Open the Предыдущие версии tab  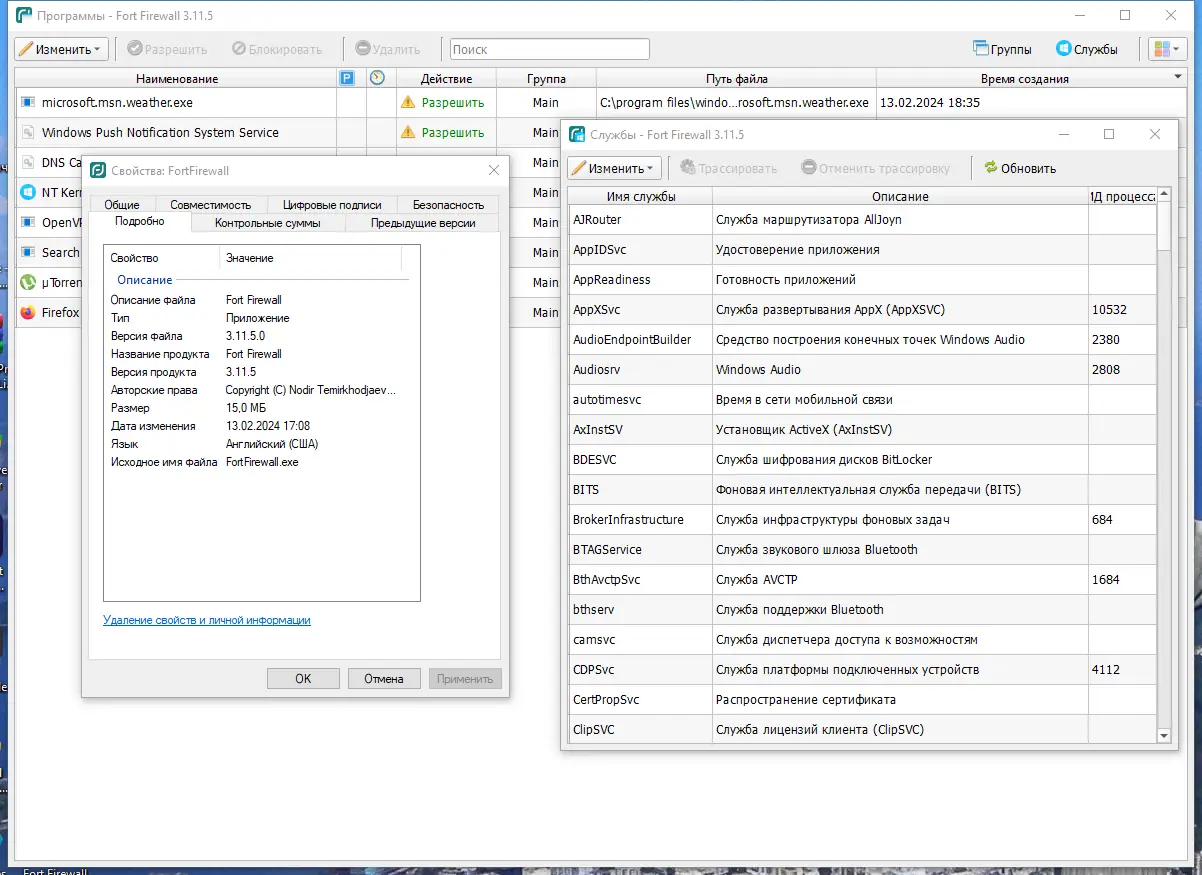[423, 223]
